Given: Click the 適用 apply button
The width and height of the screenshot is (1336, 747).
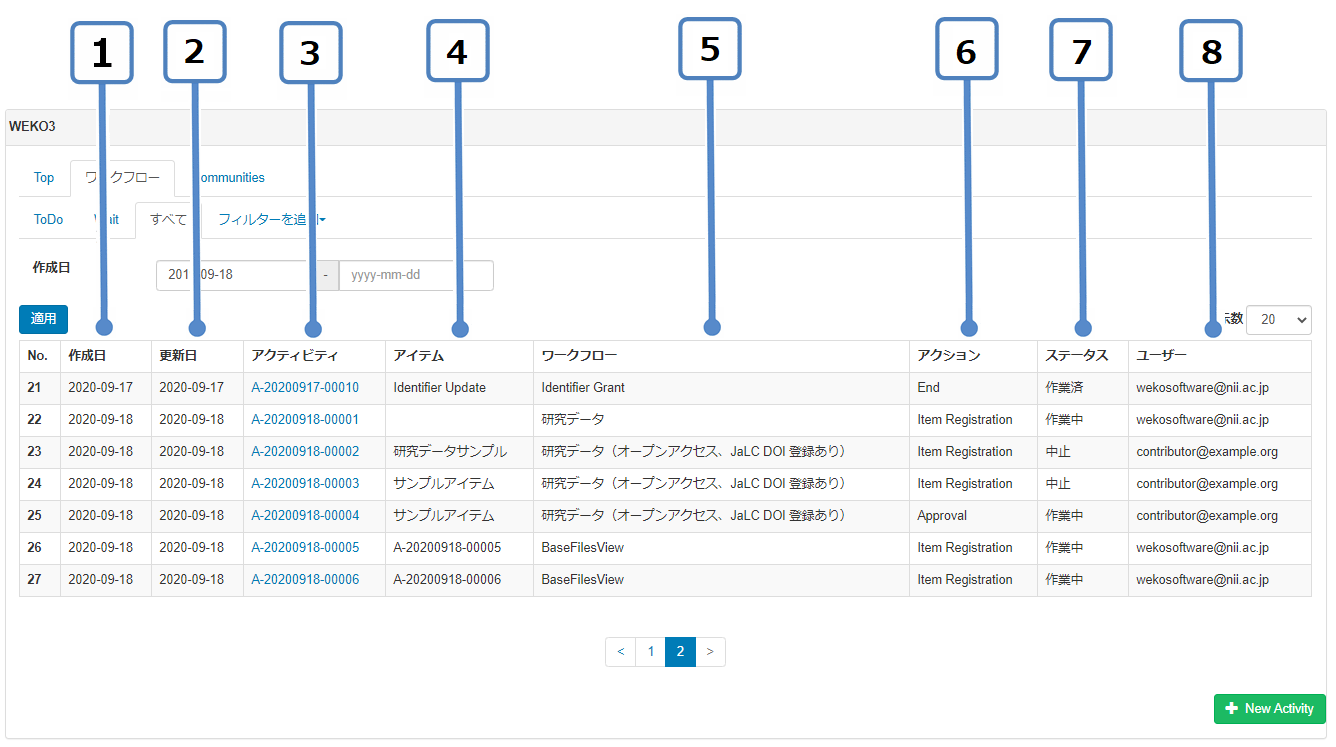Looking at the screenshot, I should 43,319.
